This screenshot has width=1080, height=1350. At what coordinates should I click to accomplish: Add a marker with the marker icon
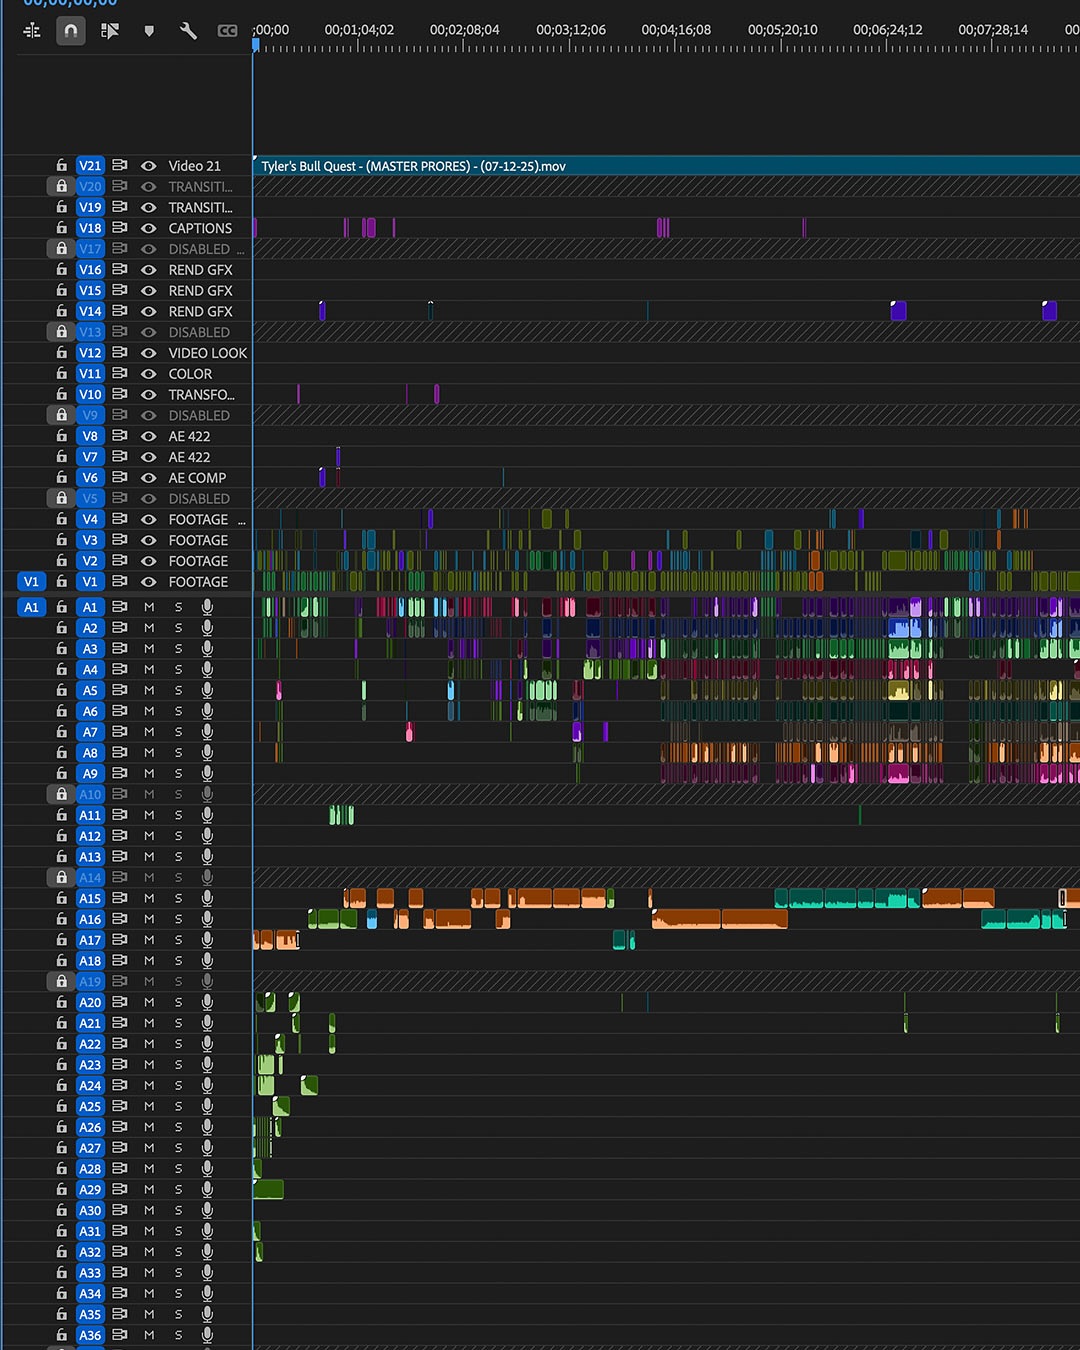tap(149, 31)
